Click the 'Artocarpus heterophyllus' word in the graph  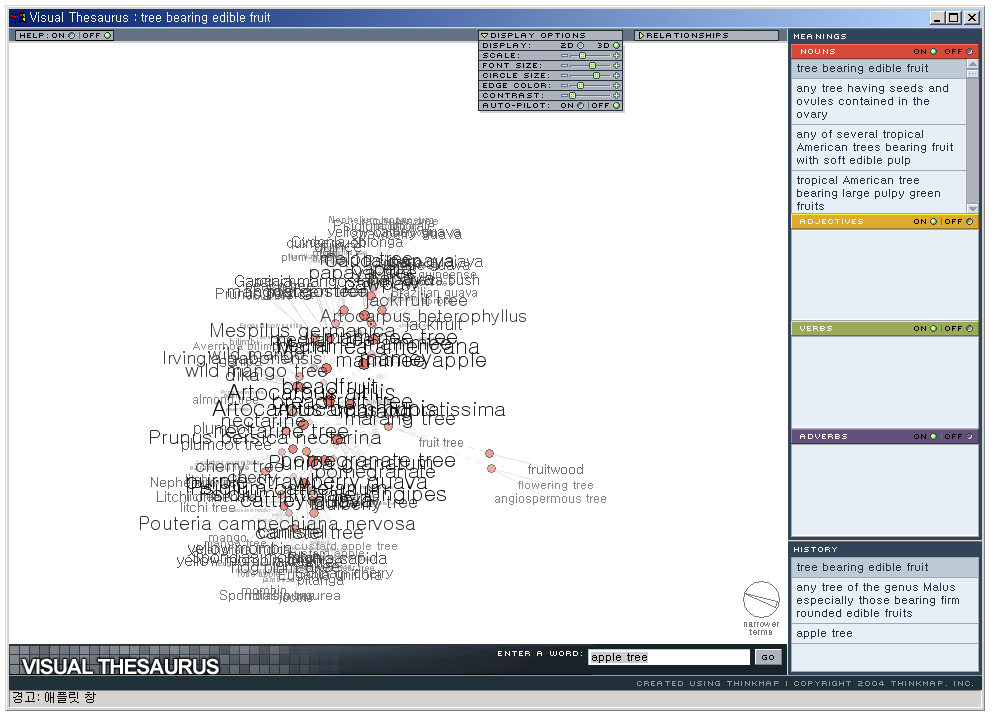point(423,316)
